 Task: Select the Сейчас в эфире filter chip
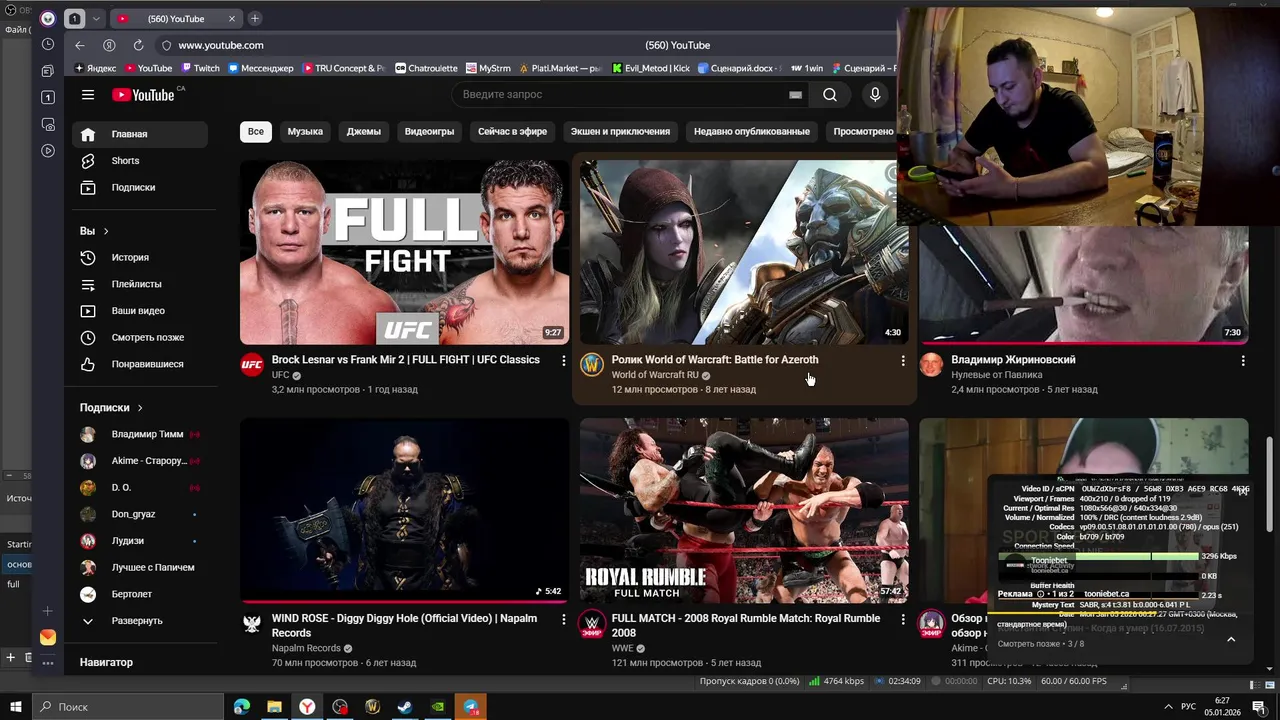click(512, 132)
